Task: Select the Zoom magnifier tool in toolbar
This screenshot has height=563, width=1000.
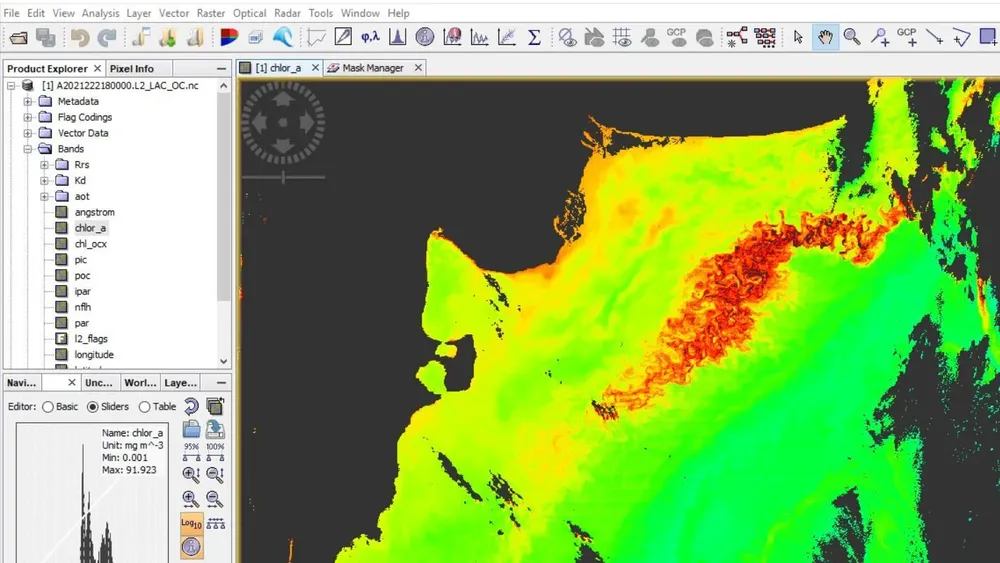Action: (x=852, y=38)
